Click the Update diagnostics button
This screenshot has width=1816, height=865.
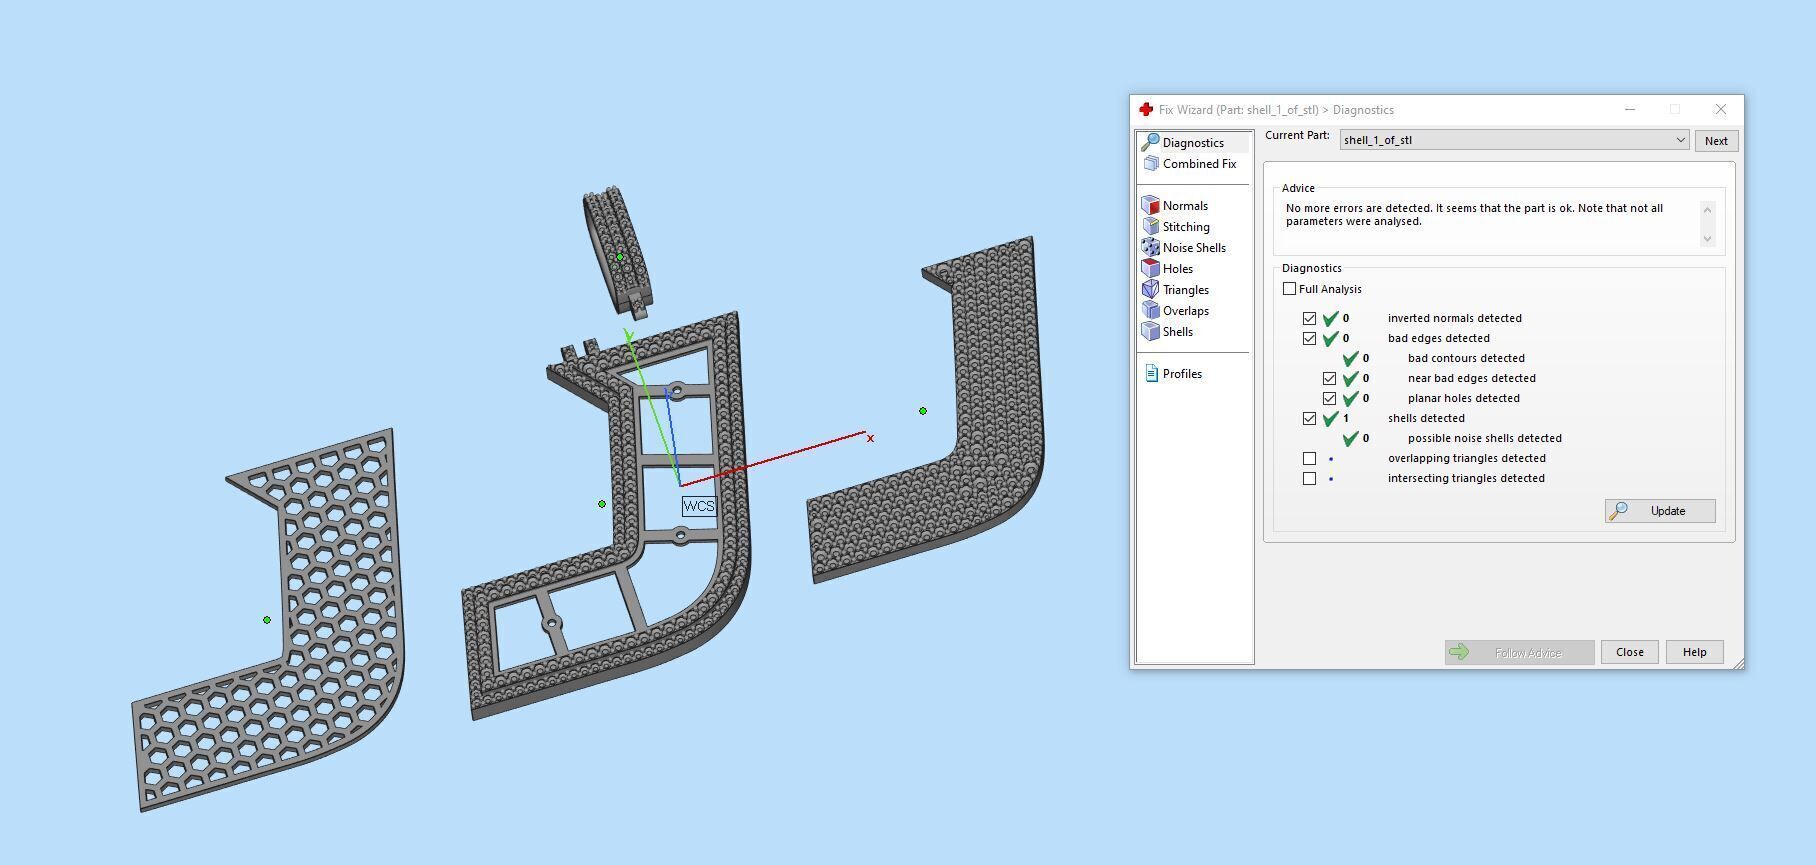(1660, 511)
